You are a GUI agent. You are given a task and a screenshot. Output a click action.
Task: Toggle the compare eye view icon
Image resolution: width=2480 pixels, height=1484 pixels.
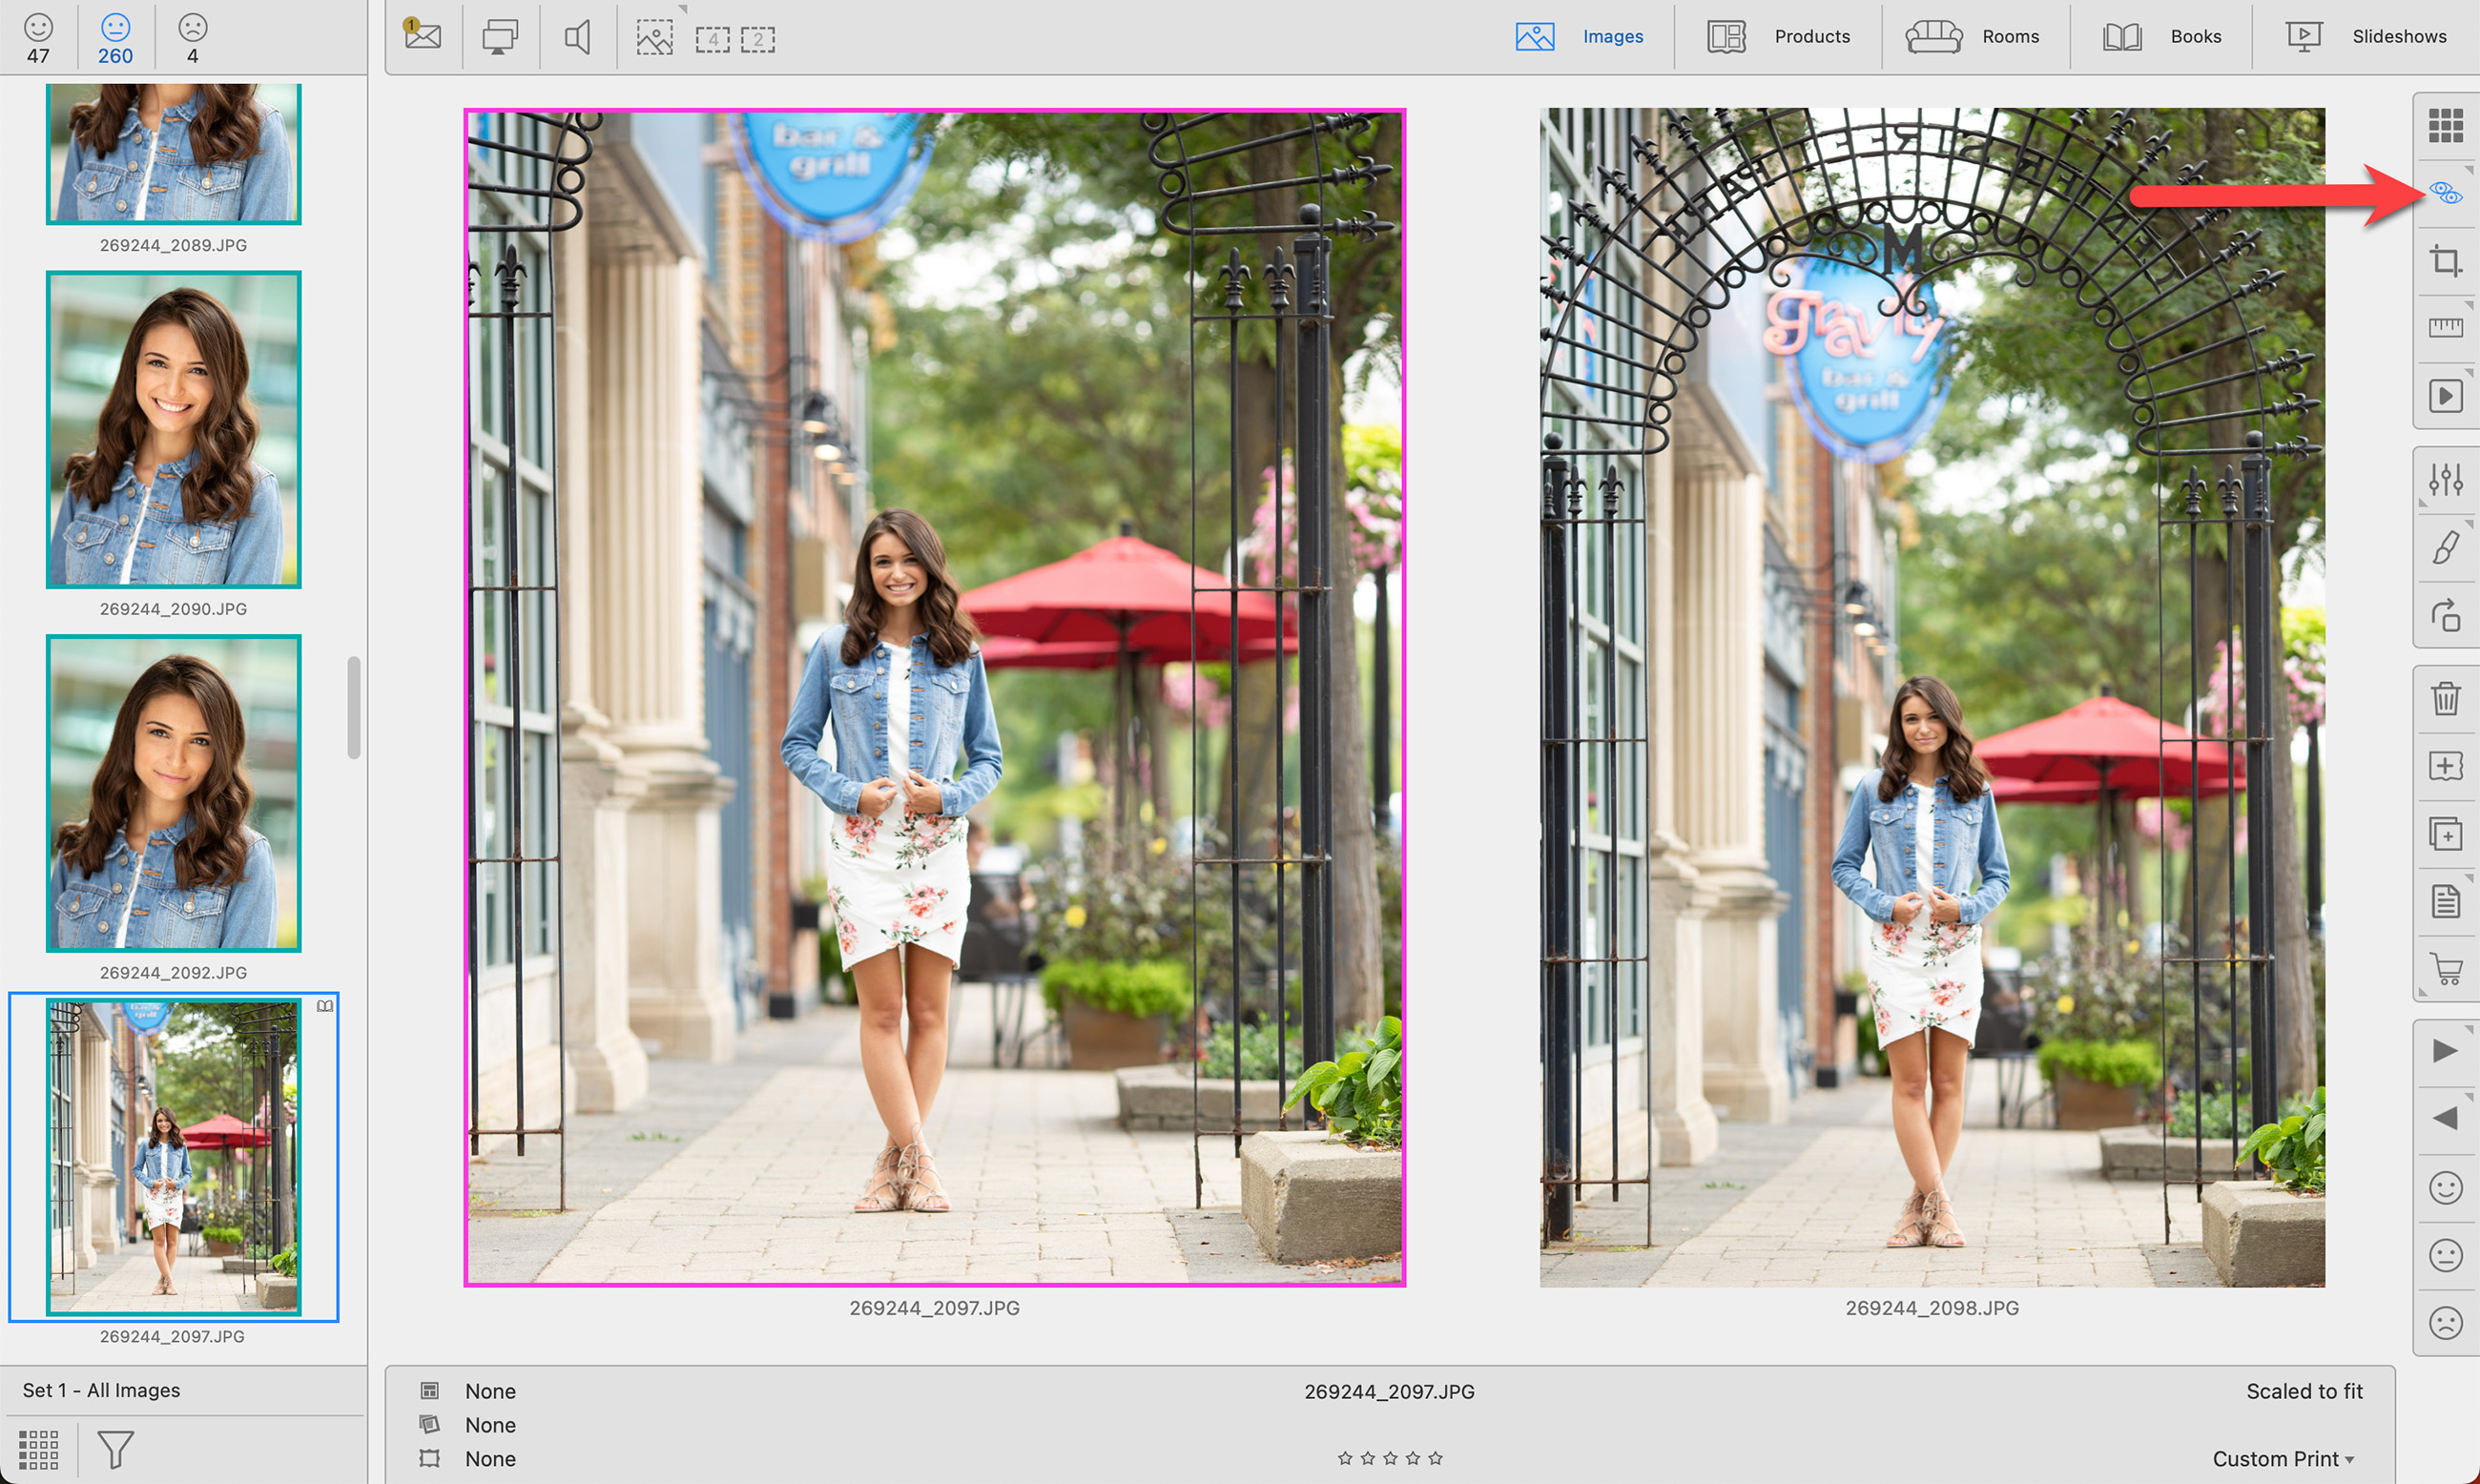pyautogui.click(x=2445, y=193)
